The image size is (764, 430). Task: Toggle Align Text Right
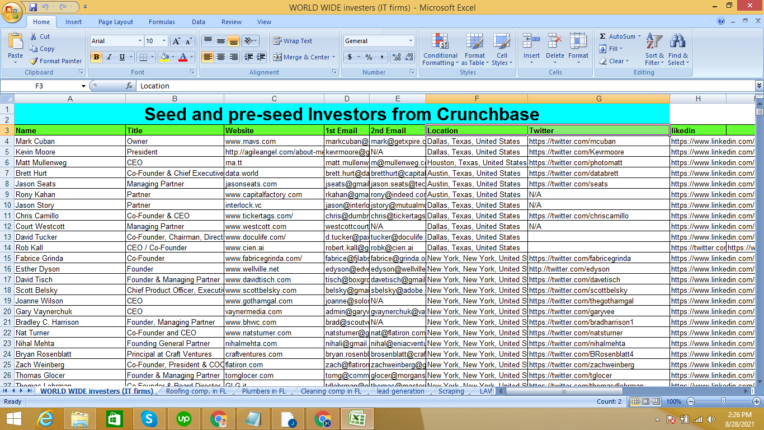pyautogui.click(x=233, y=57)
